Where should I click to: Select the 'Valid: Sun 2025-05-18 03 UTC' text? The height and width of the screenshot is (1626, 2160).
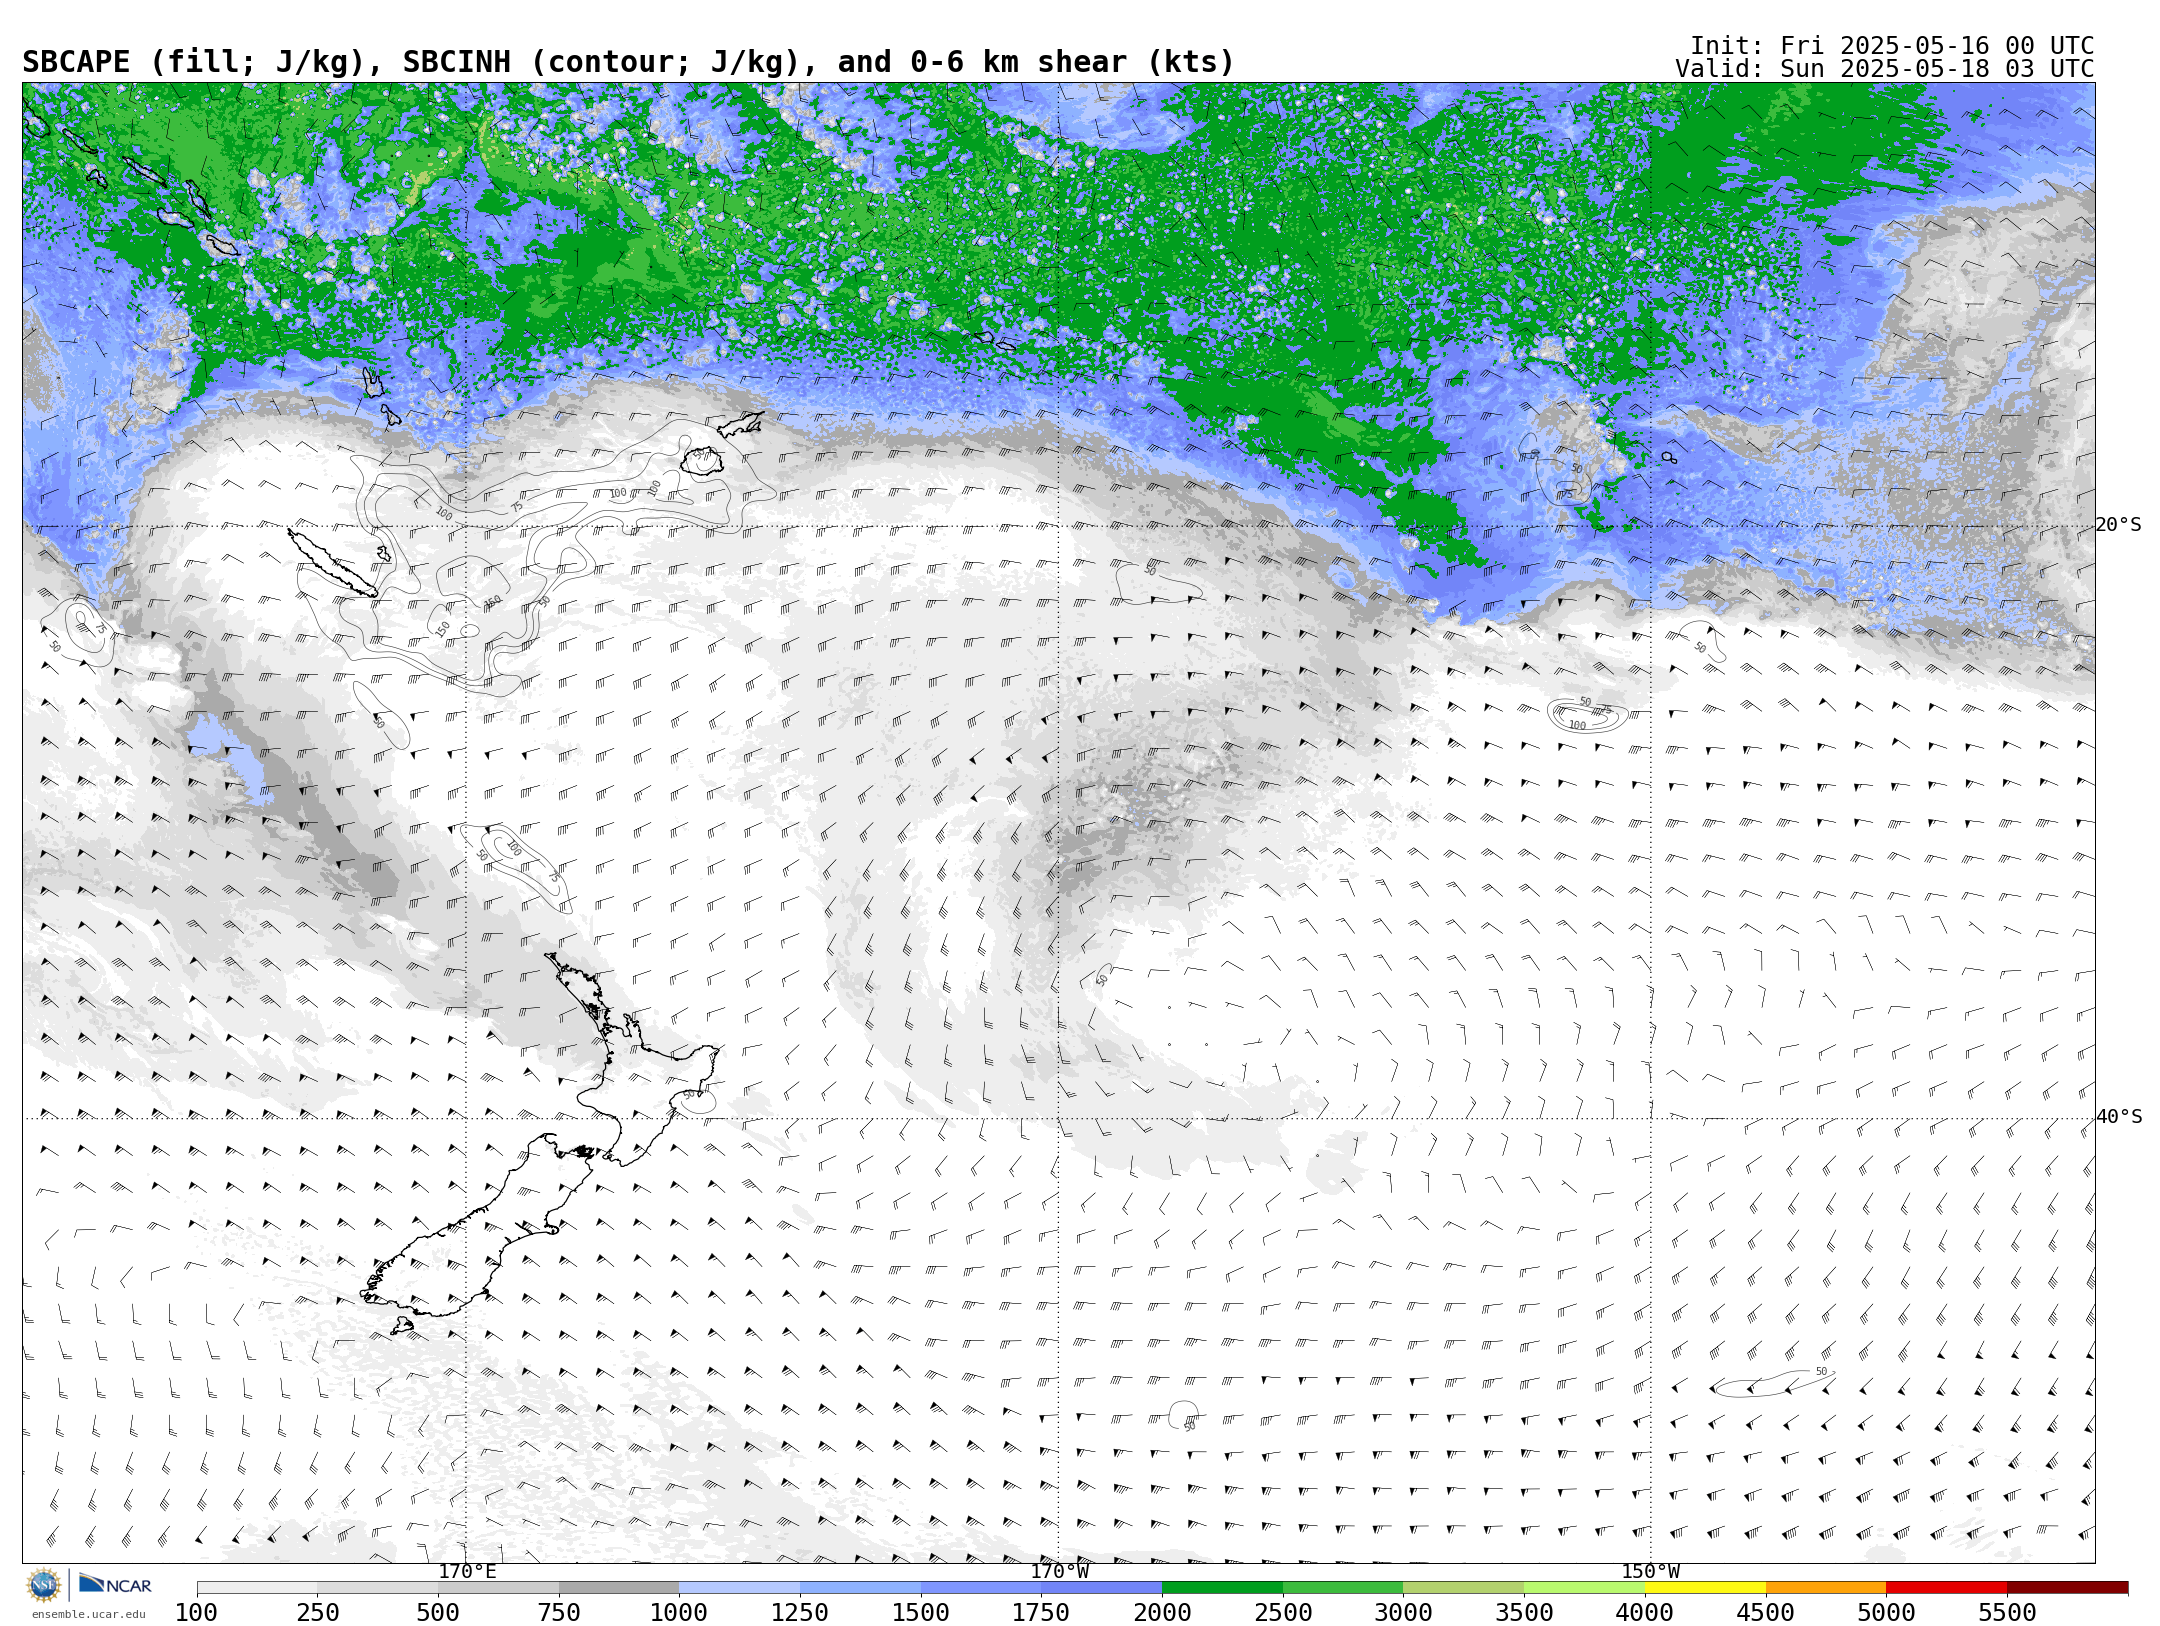[1885, 69]
